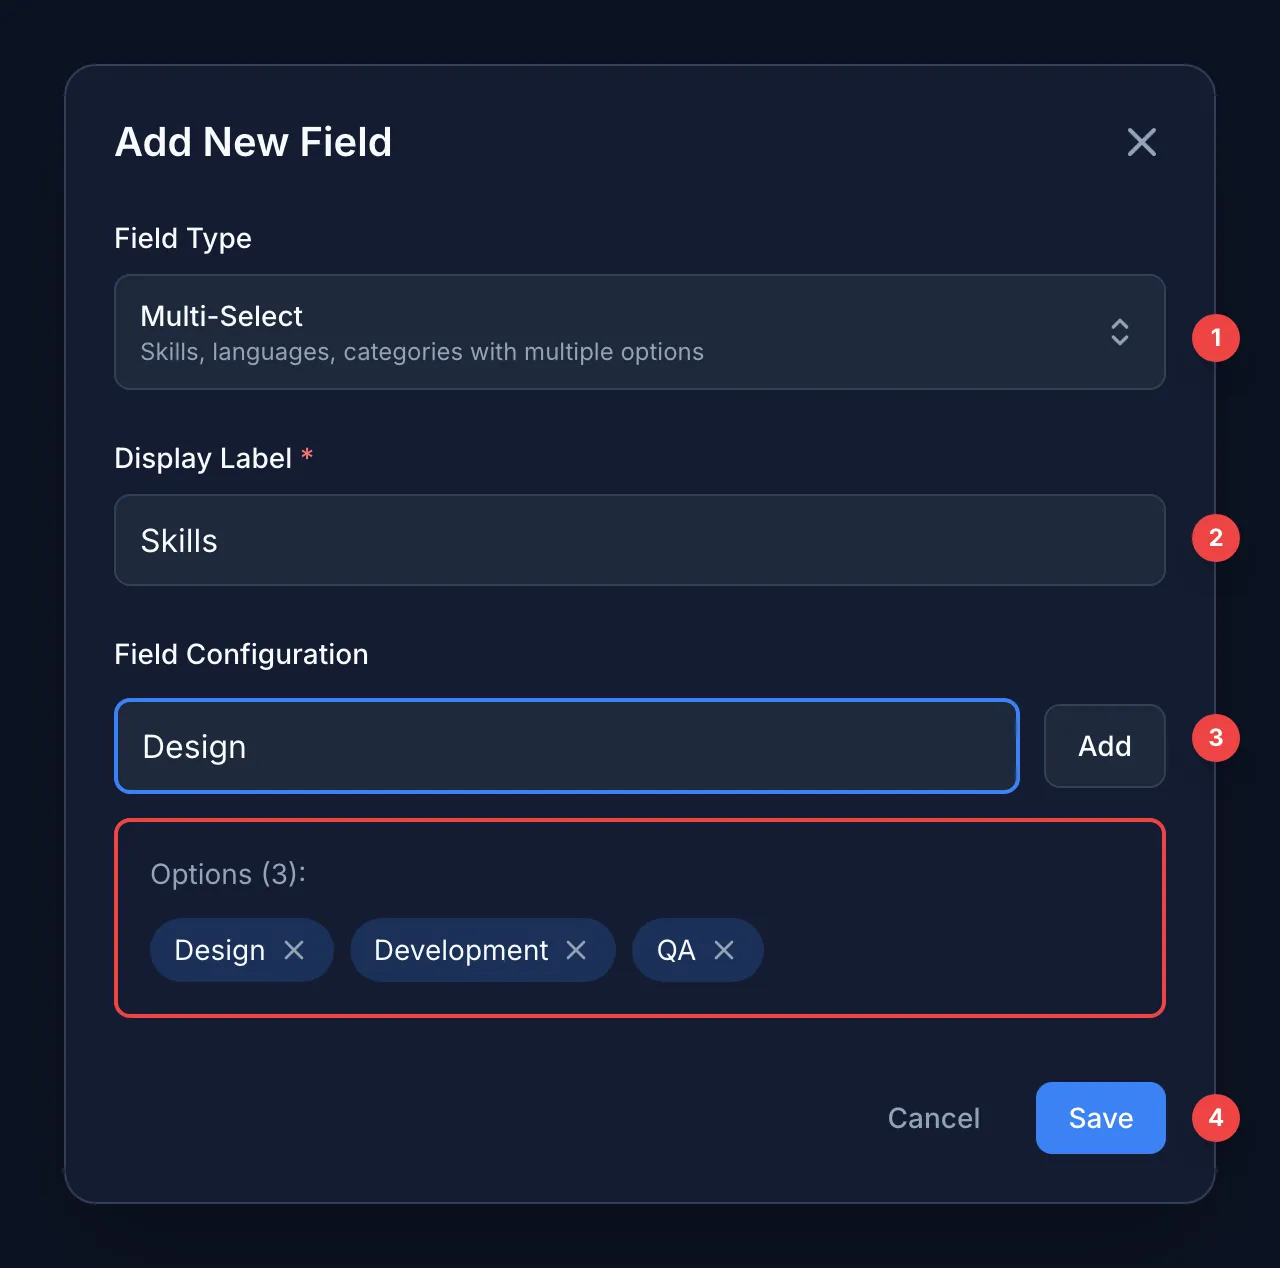Click the red marker numbered 4
Viewport: 1280px width, 1268px height.
pos(1215,1118)
